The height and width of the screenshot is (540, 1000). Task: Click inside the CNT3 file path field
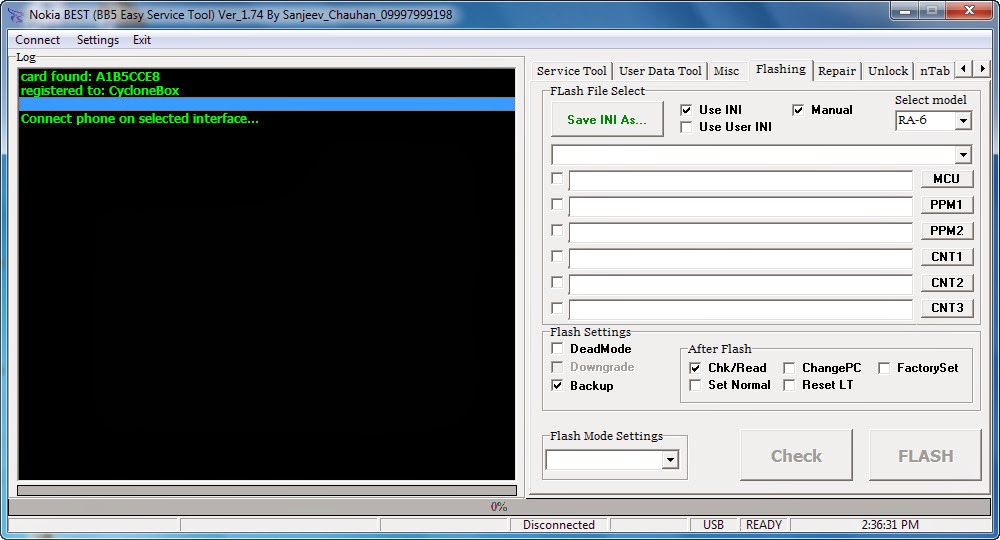click(740, 310)
